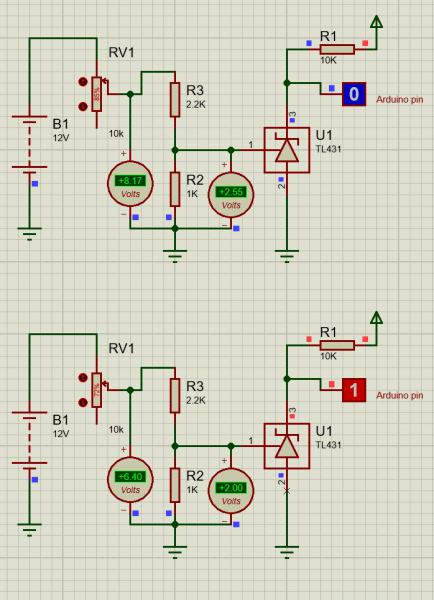This screenshot has width=434, height=600.
Task: Select the top circuit voltmeter reading +8.17
Action: 131,184
